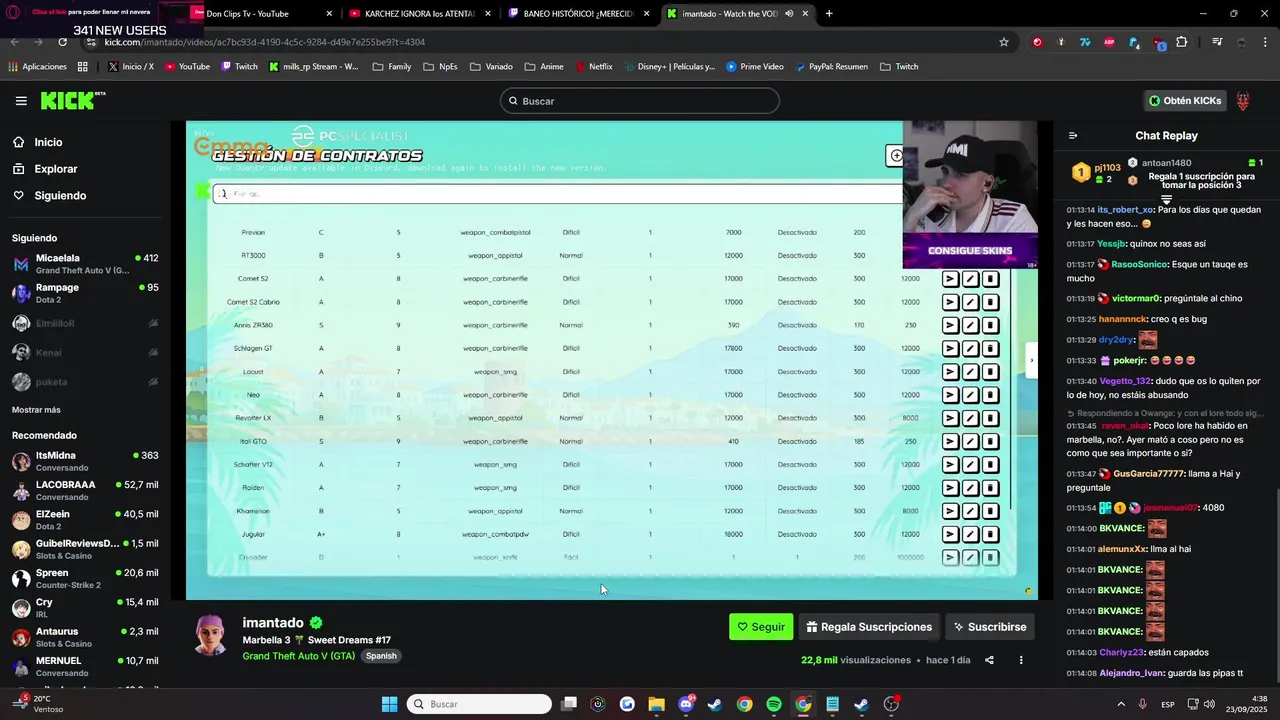Open ItsMidna recommended channel
The height and width of the screenshot is (720, 1280).
click(x=85, y=461)
